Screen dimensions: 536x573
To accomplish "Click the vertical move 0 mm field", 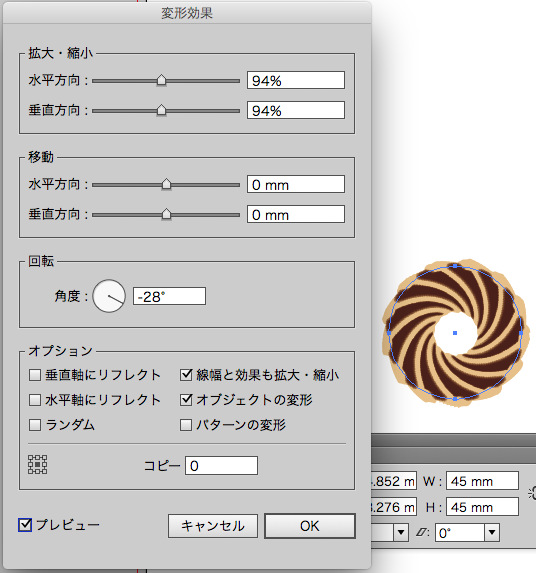I will pos(296,214).
